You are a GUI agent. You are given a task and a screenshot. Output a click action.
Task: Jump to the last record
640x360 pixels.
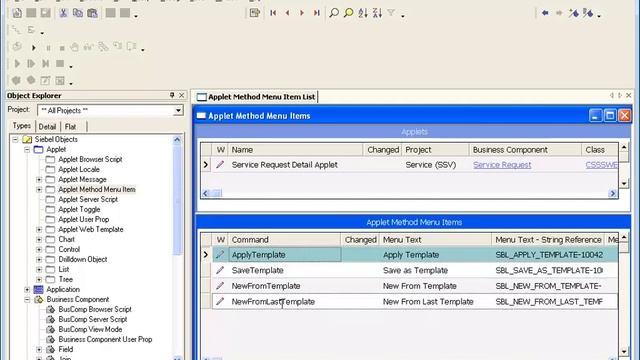317,13
